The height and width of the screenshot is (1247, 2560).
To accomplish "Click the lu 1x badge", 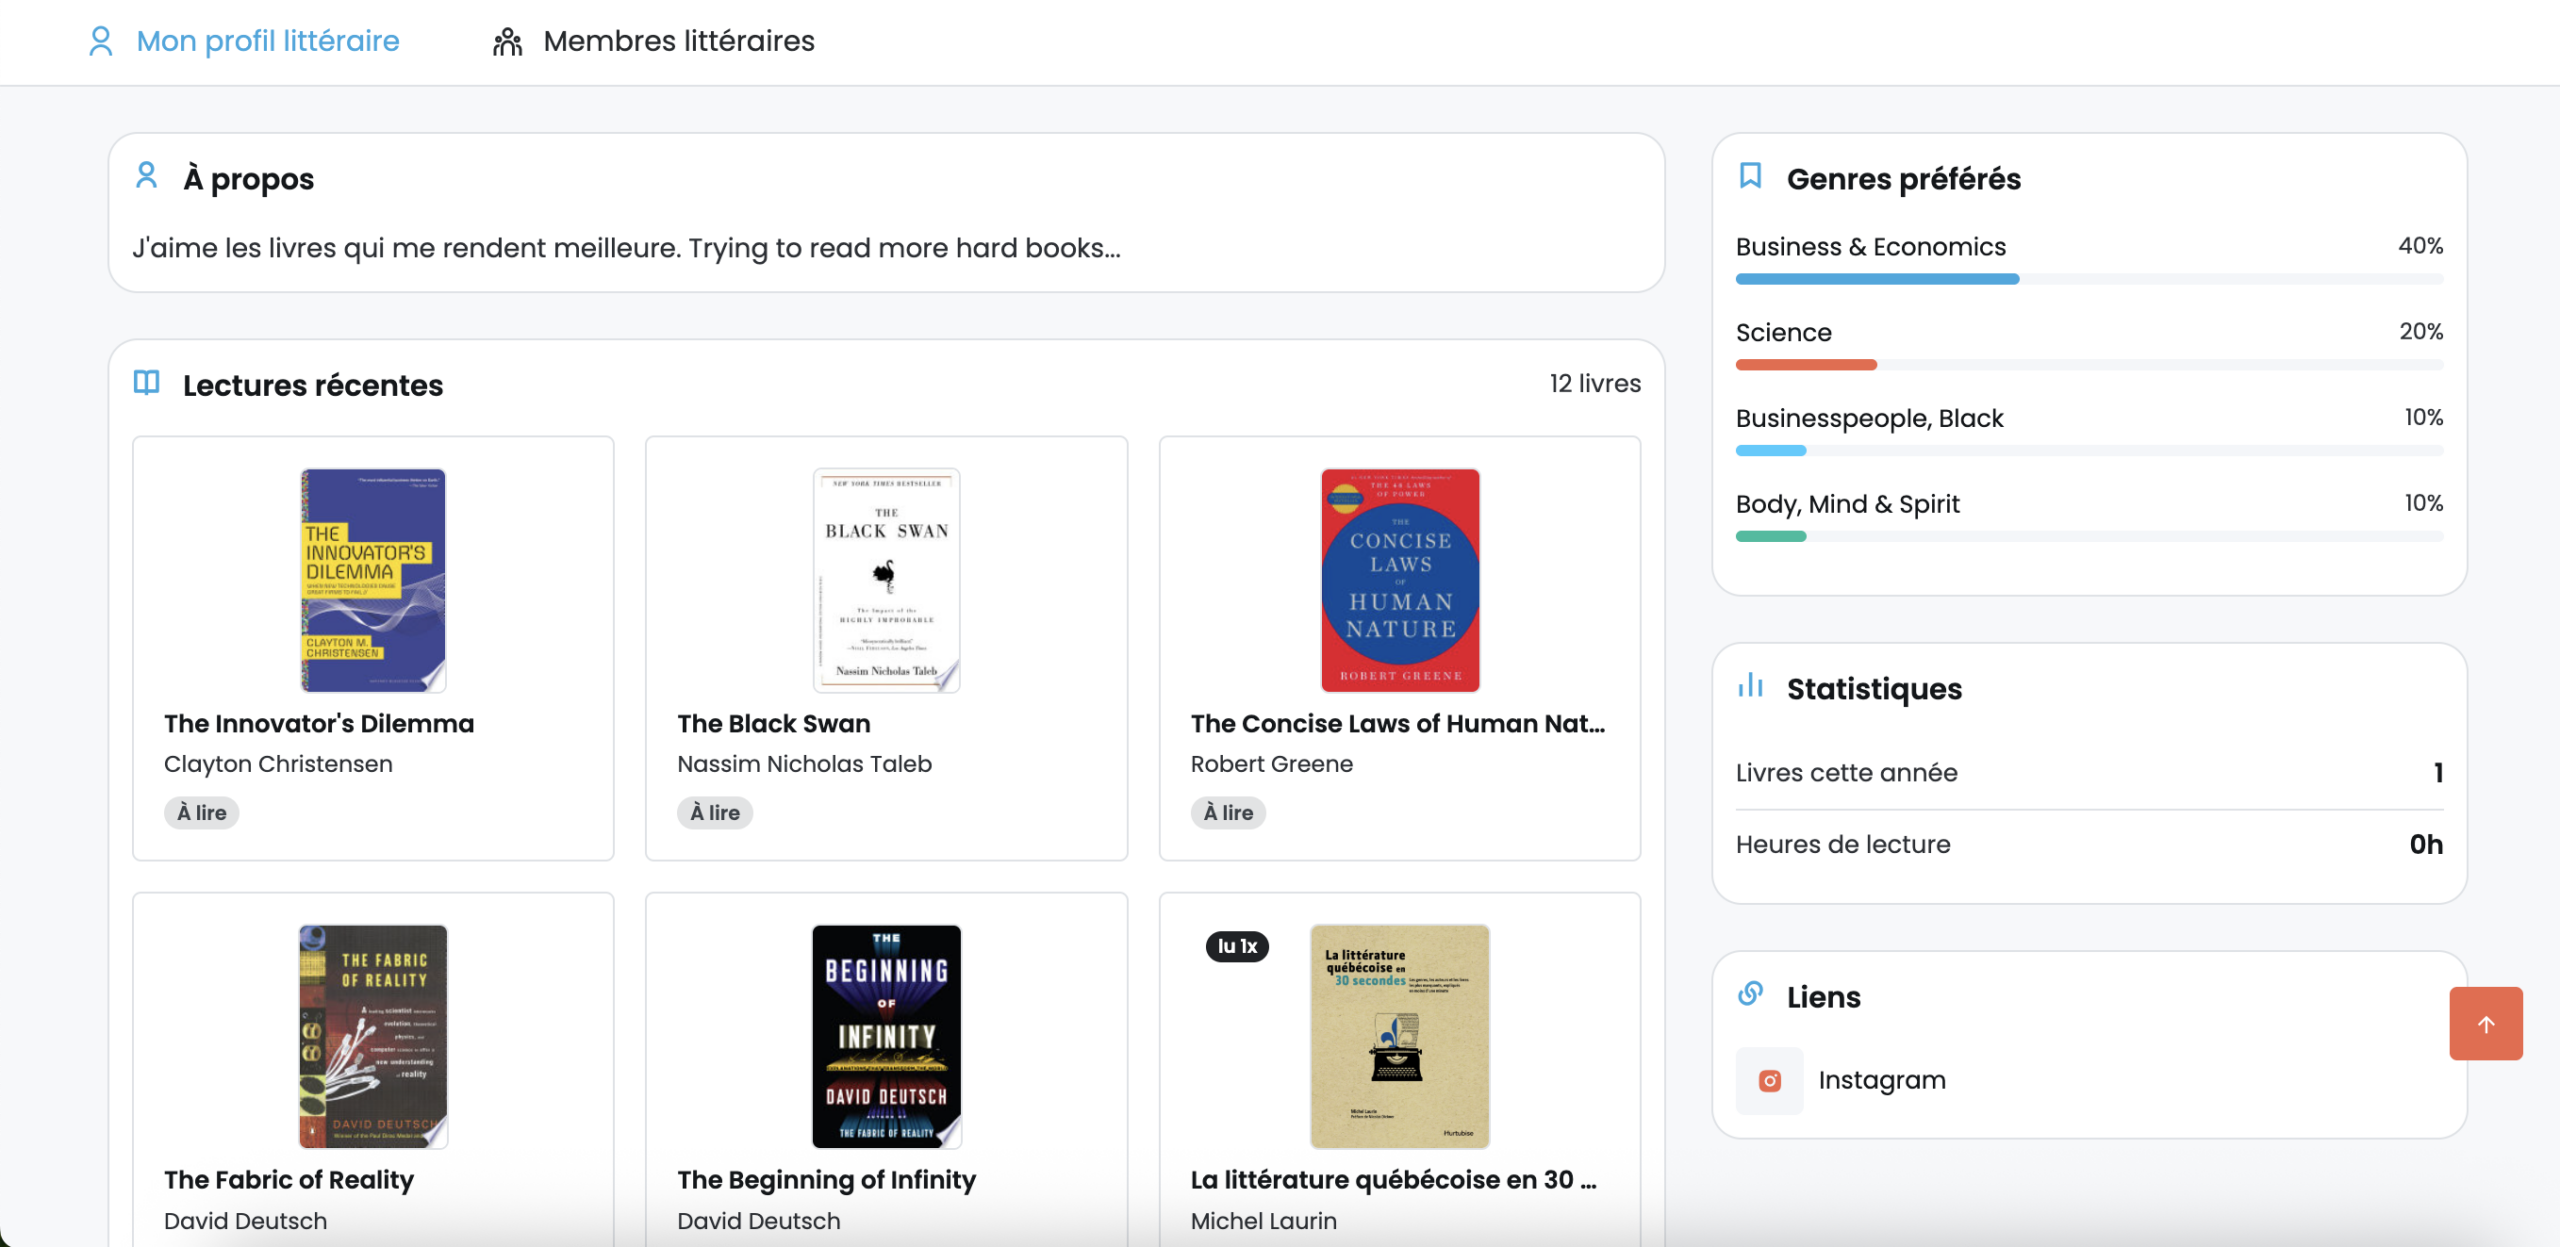I will 1236,946.
